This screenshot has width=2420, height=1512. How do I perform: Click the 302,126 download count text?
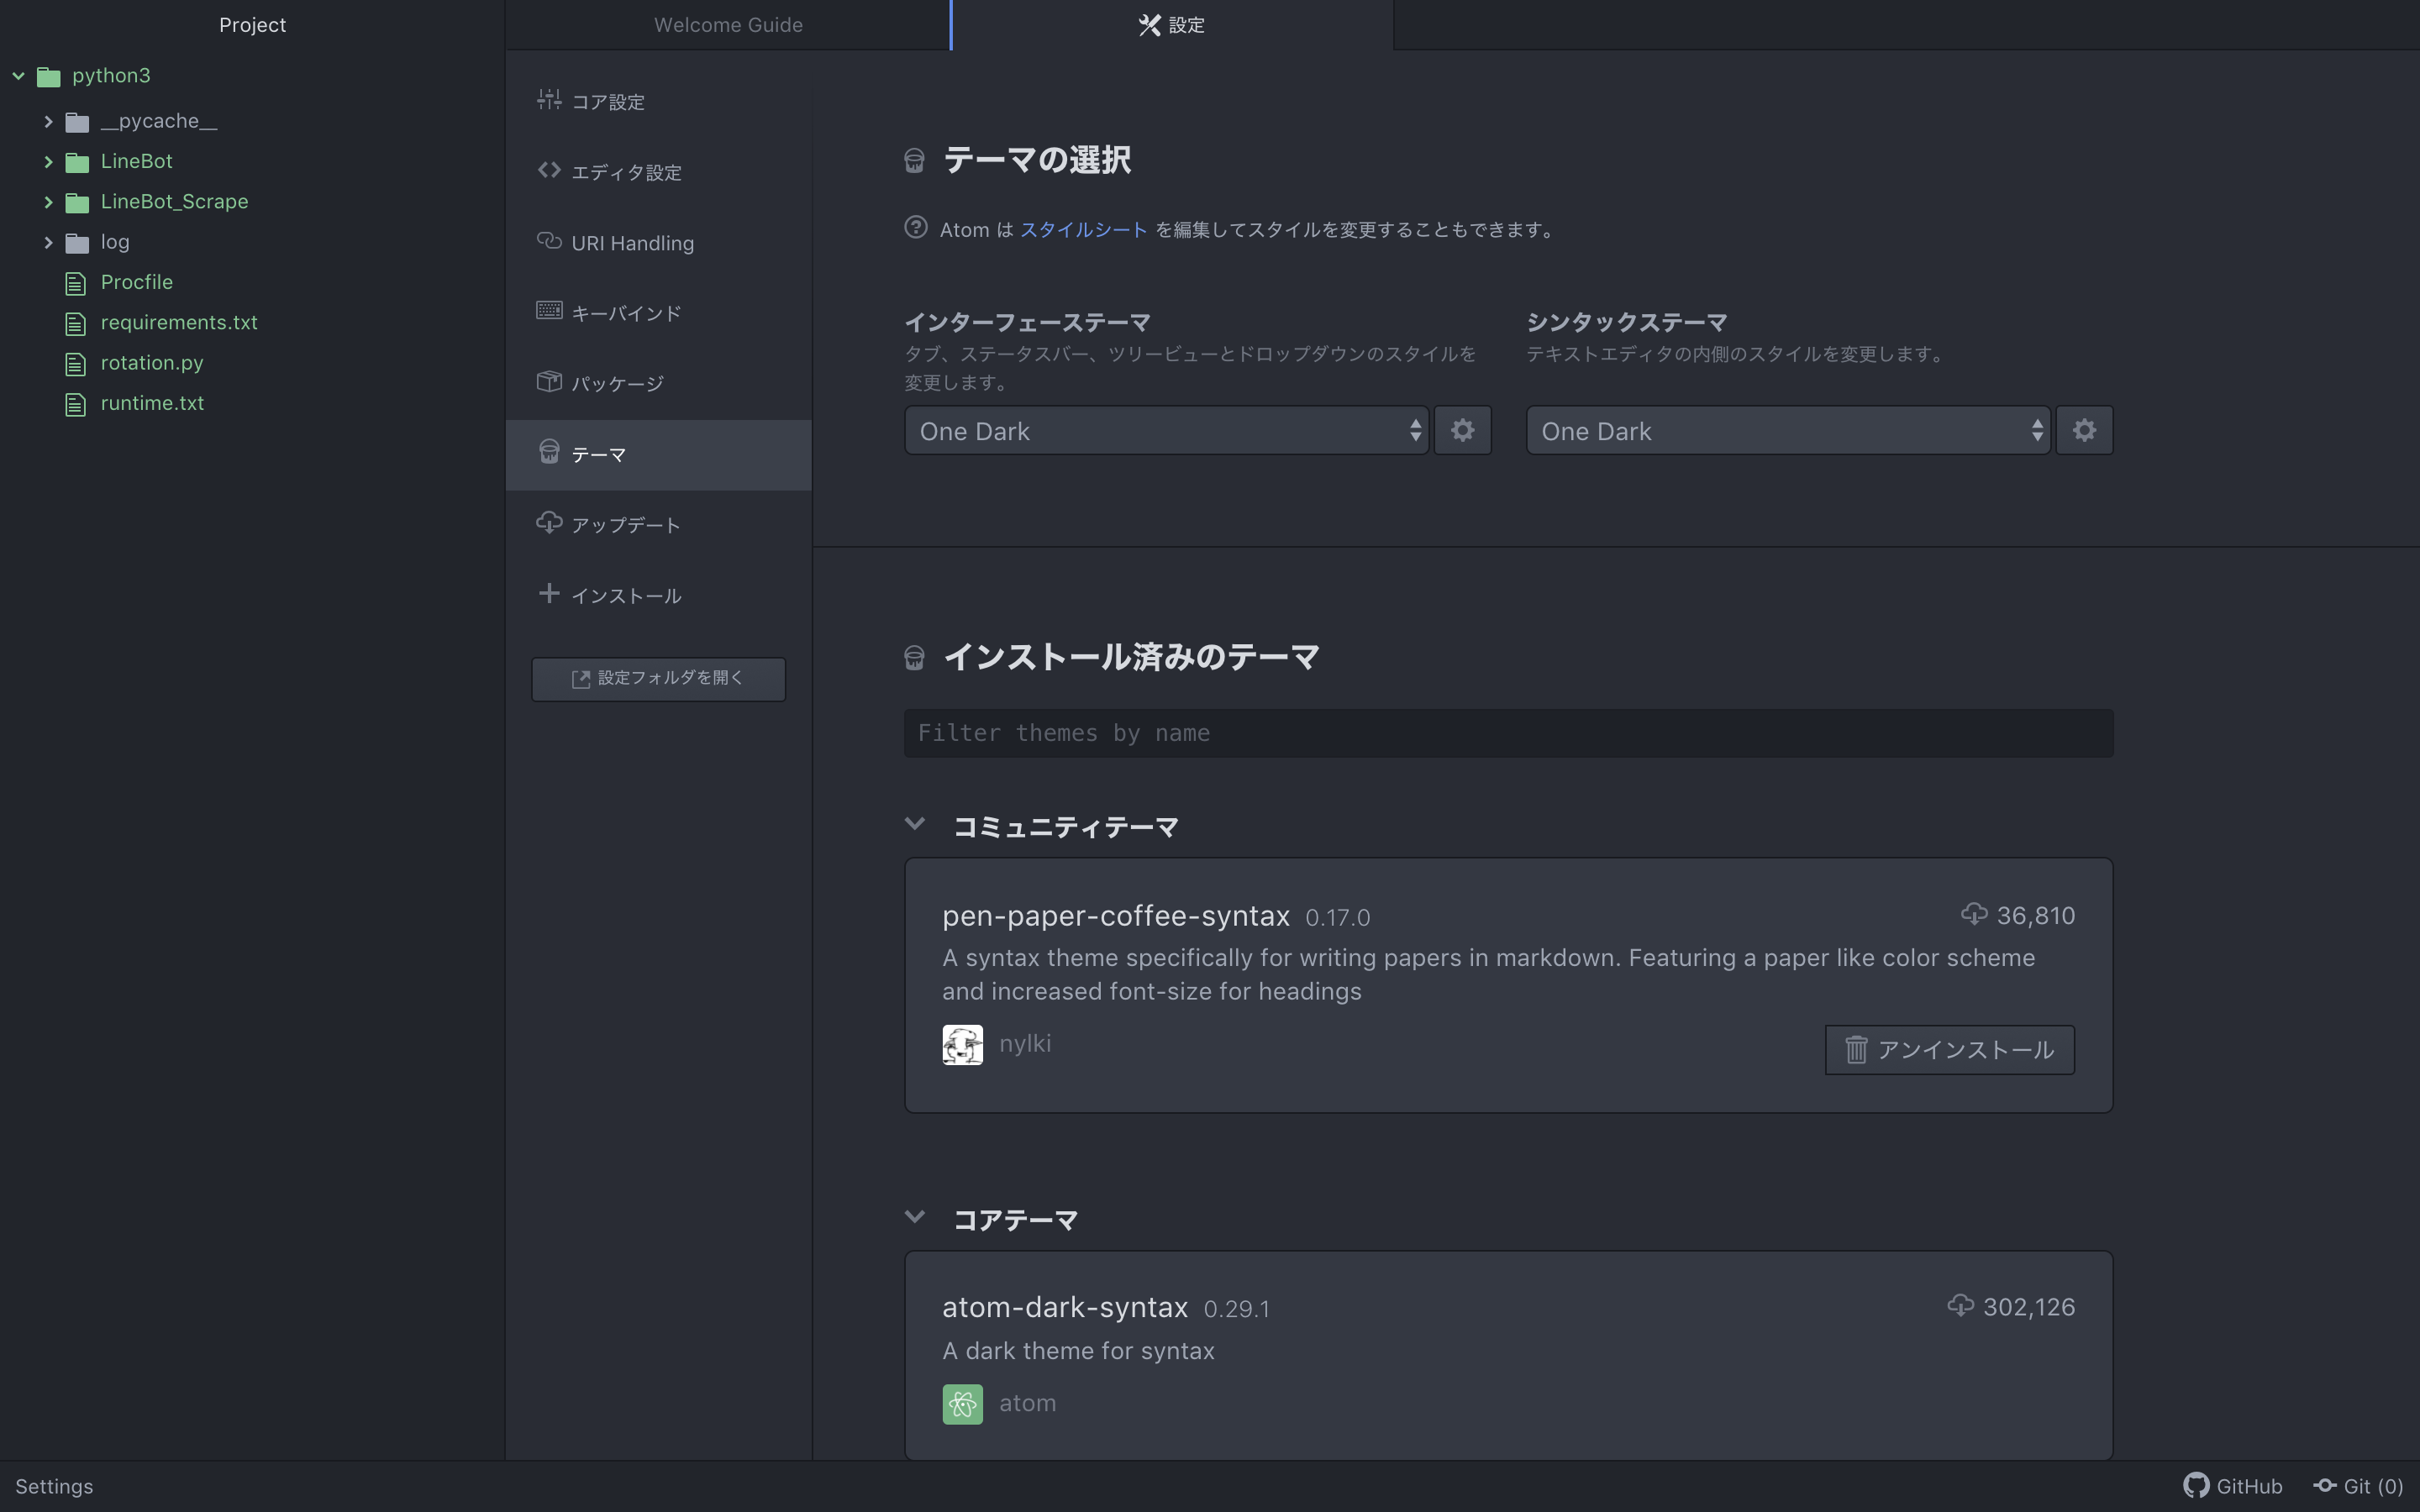(x=2028, y=1307)
